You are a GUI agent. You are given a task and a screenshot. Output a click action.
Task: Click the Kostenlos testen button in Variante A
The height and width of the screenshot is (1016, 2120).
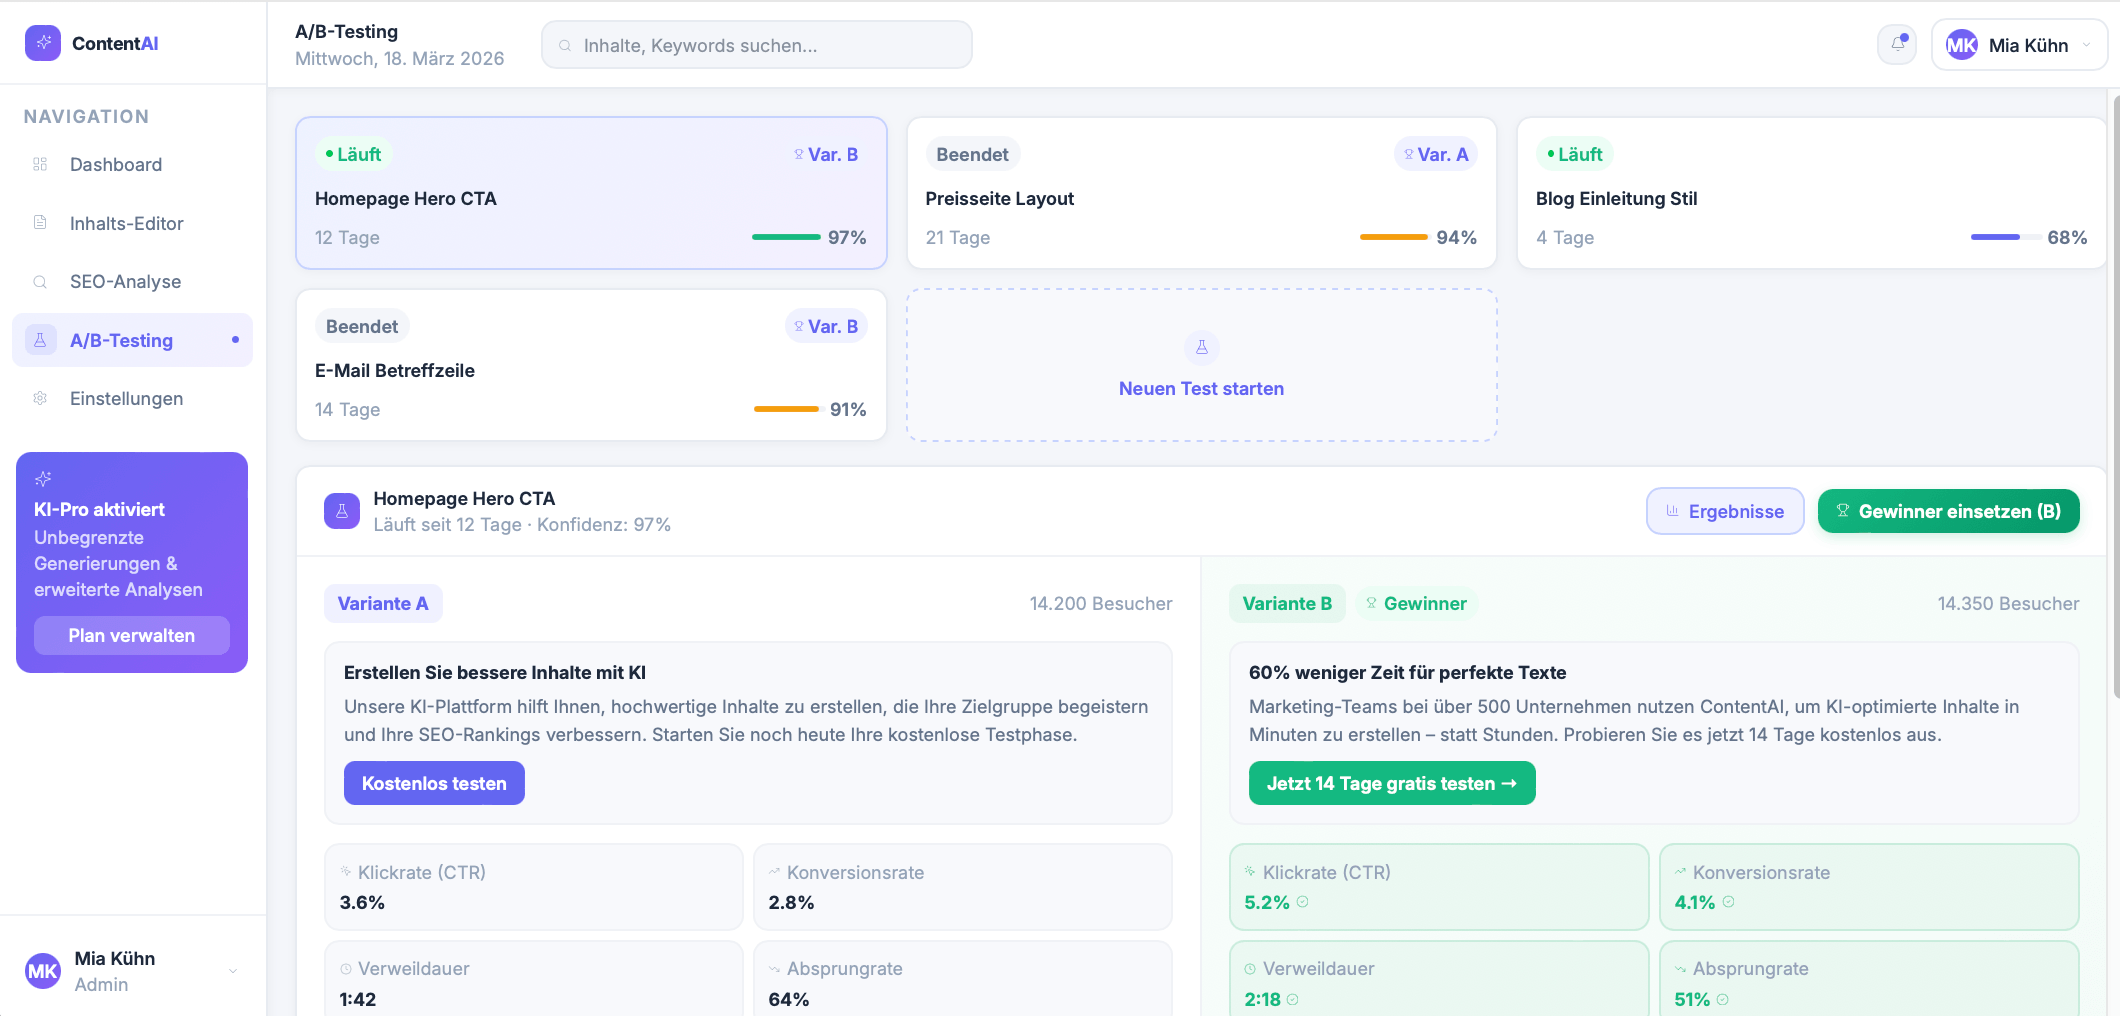coord(434,783)
